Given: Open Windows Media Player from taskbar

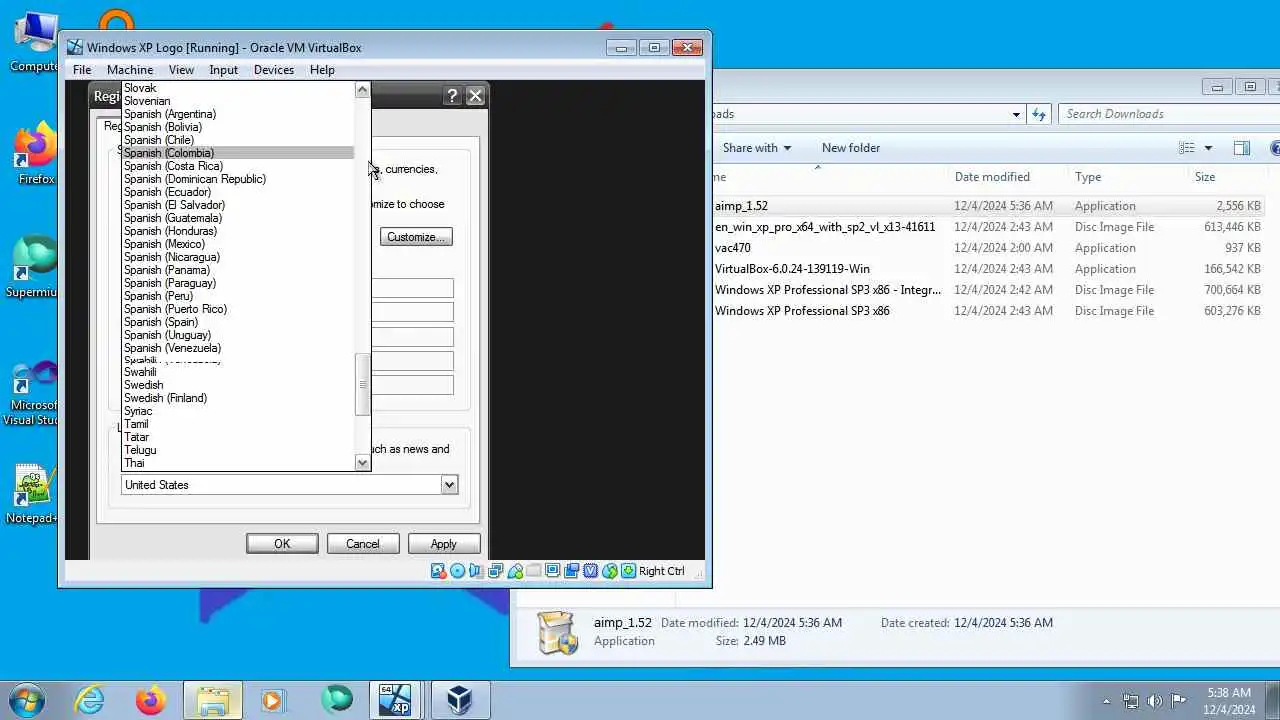Looking at the screenshot, I should click(x=272, y=700).
